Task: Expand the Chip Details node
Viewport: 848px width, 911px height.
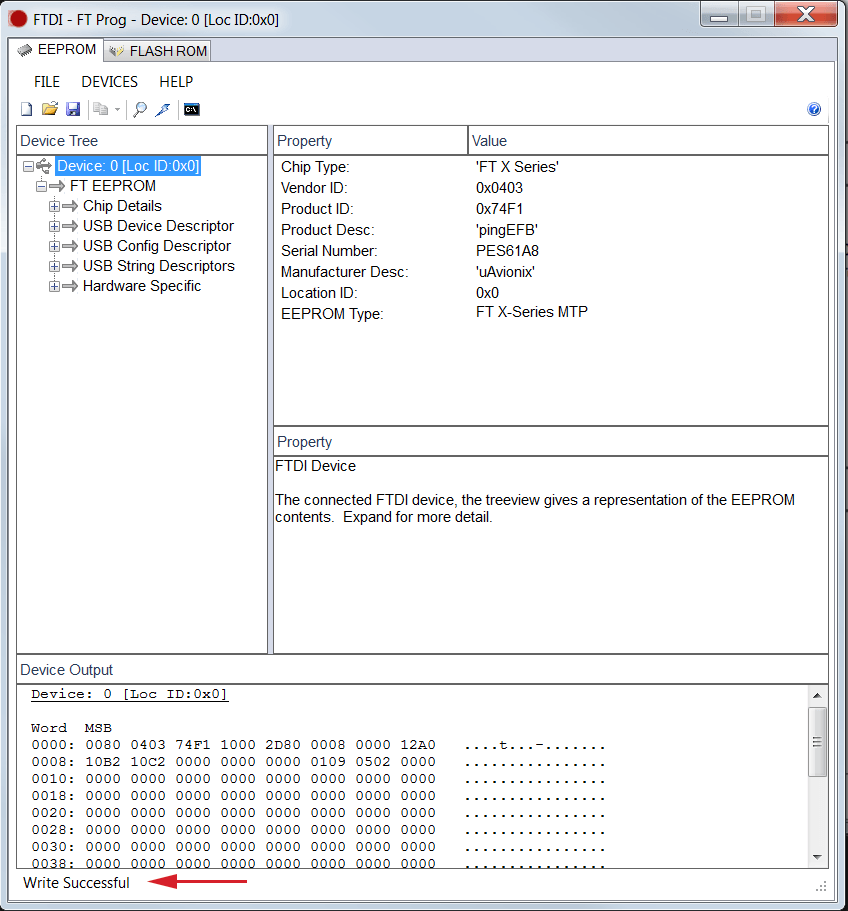Action: pyautogui.click(x=54, y=206)
